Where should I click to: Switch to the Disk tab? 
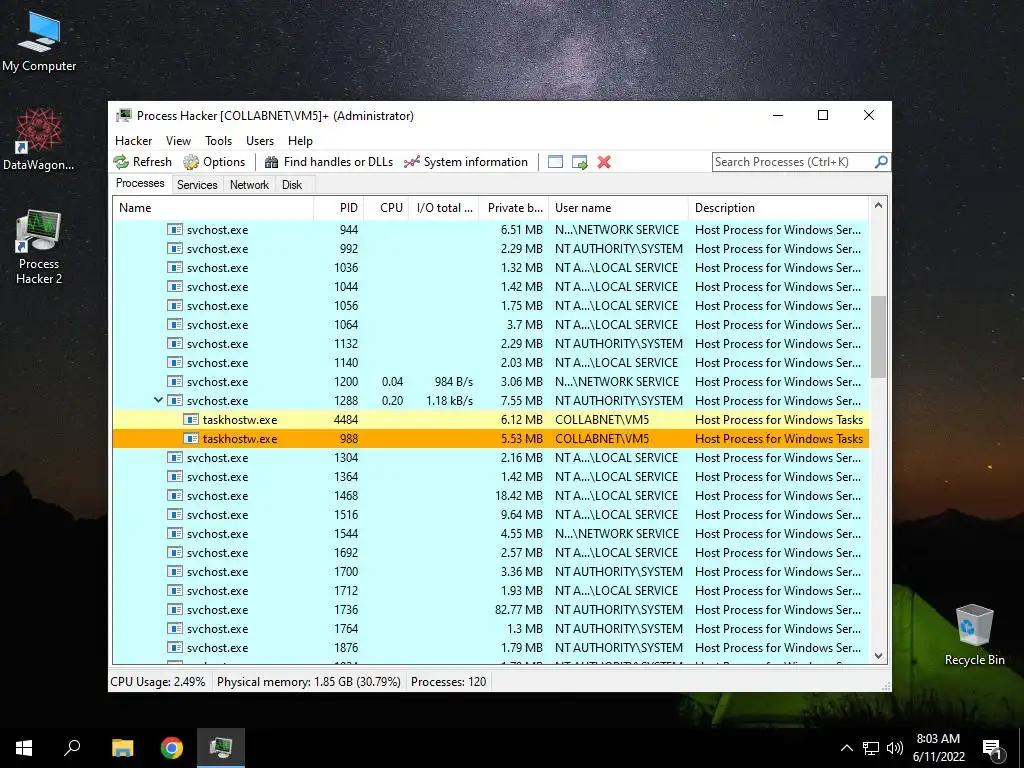[x=292, y=185]
